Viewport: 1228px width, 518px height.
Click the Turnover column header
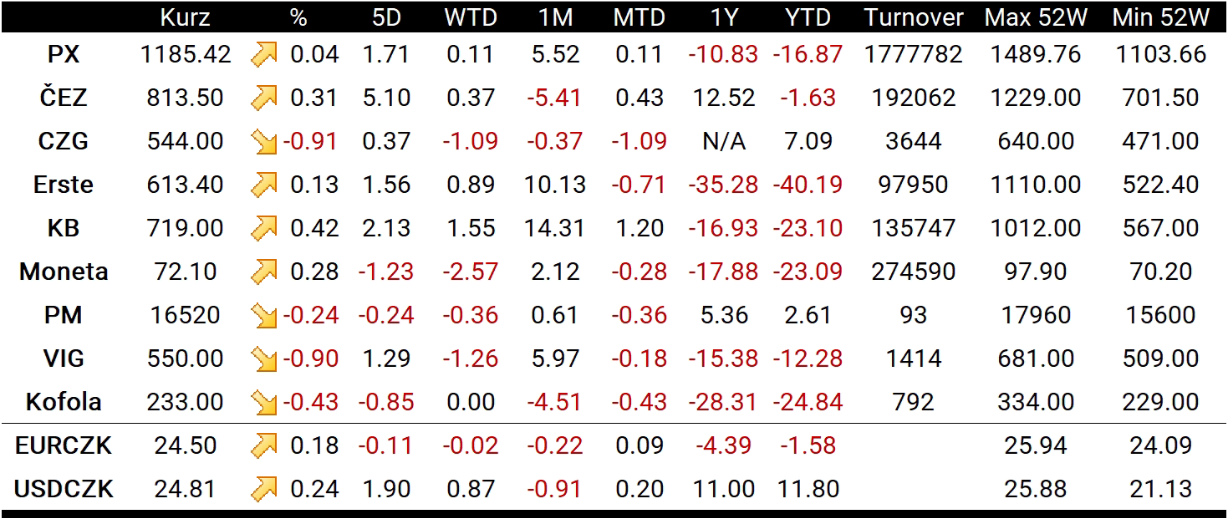click(x=914, y=17)
